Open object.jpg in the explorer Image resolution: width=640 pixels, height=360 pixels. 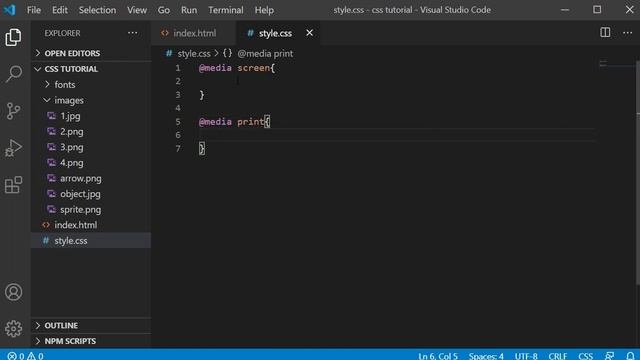[91, 194]
